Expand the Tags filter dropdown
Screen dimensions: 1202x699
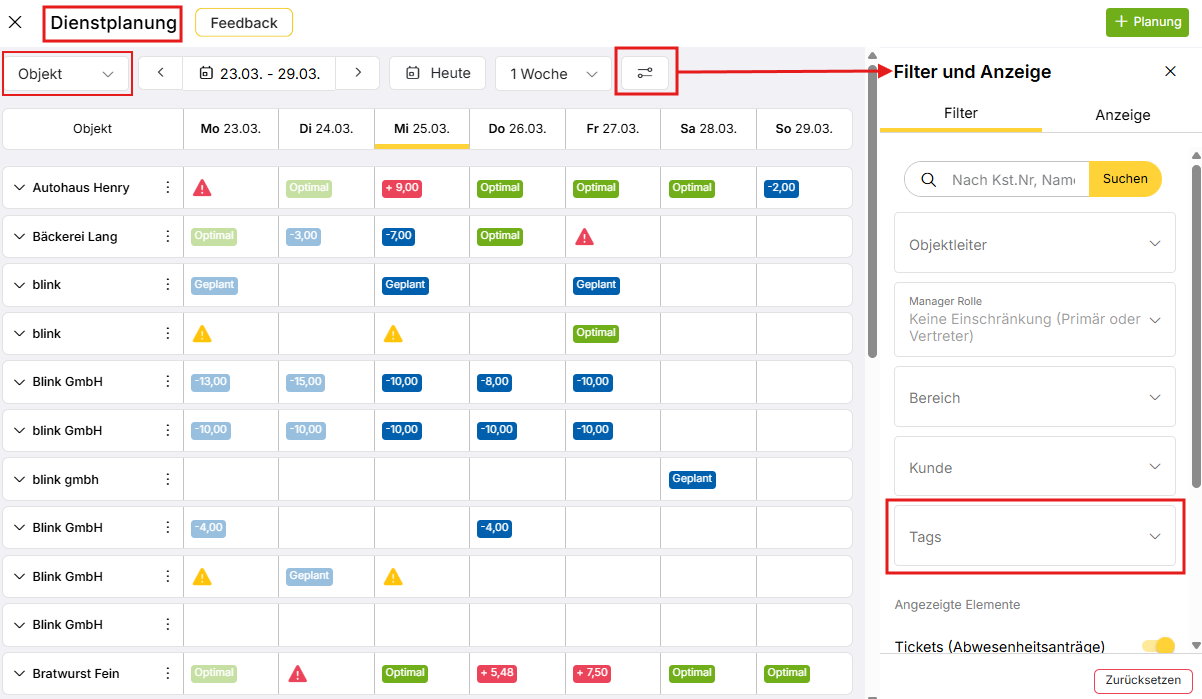point(1034,537)
